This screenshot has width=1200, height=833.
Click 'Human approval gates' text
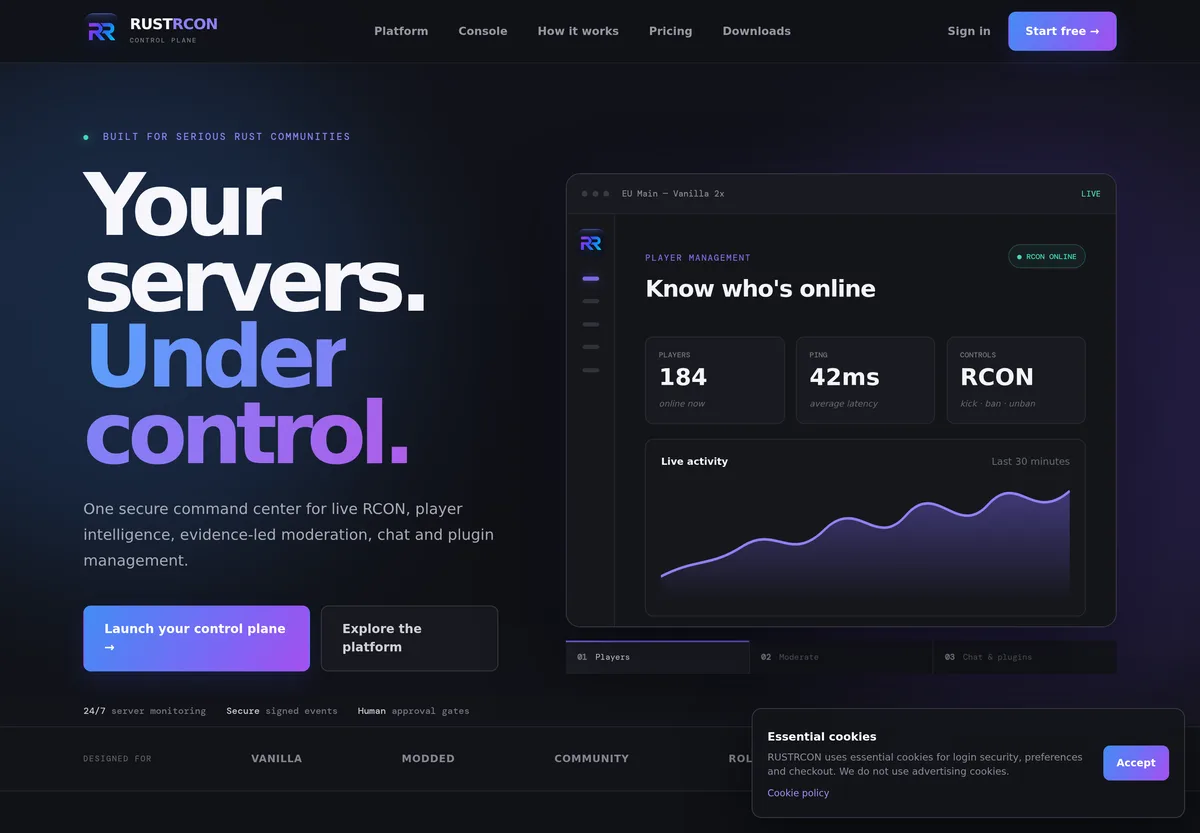click(x=413, y=711)
